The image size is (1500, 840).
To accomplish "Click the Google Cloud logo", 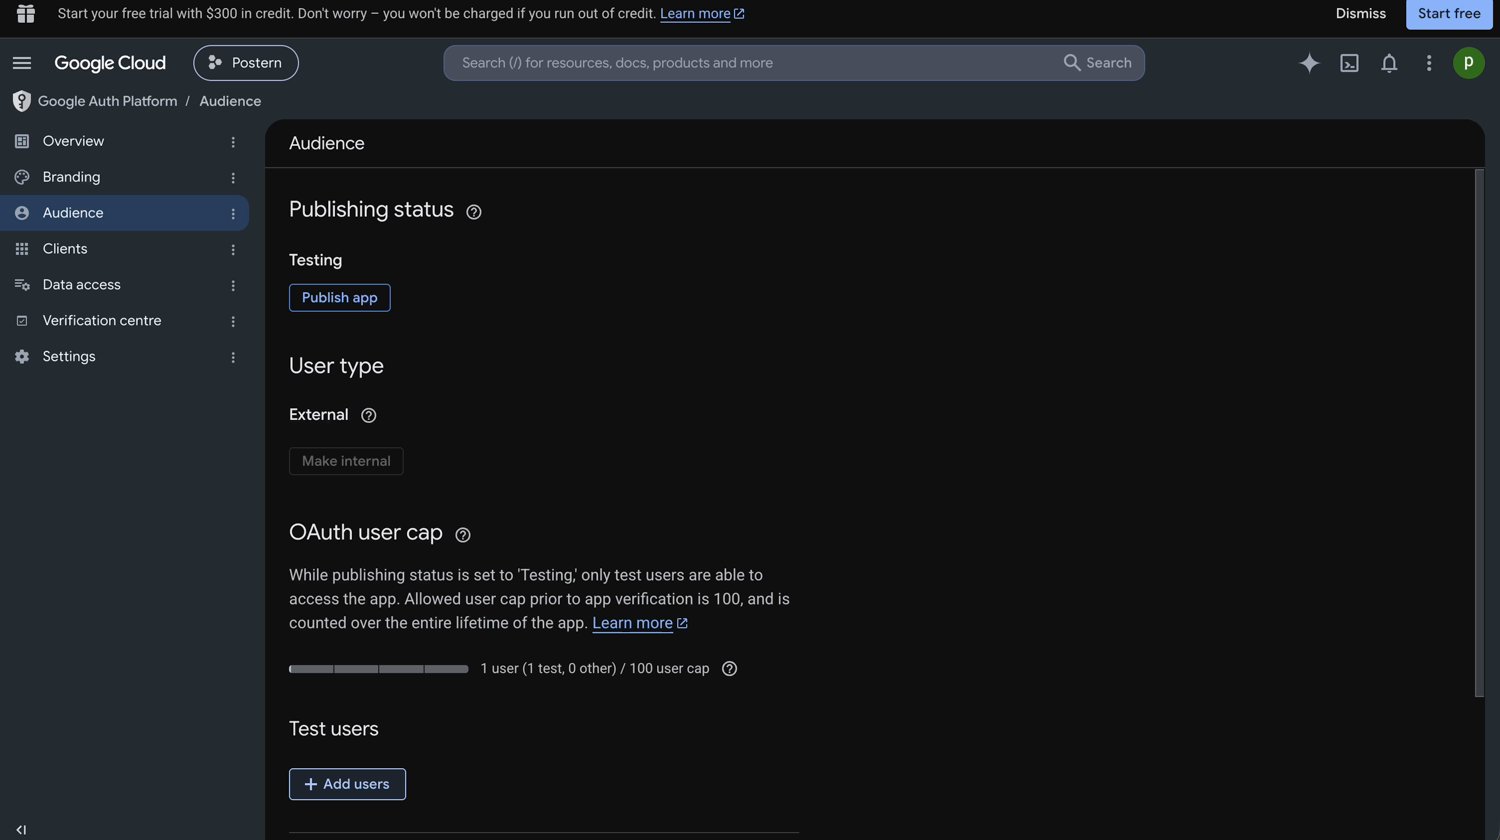I will click(x=110, y=63).
